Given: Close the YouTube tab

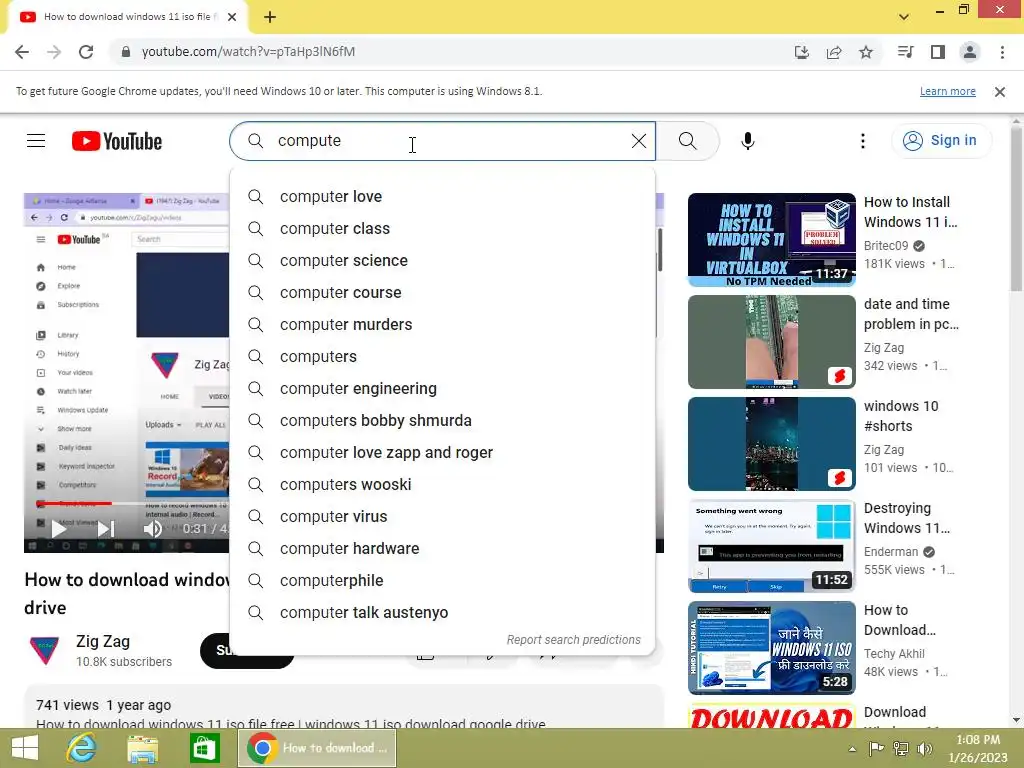Looking at the screenshot, I should [x=232, y=17].
